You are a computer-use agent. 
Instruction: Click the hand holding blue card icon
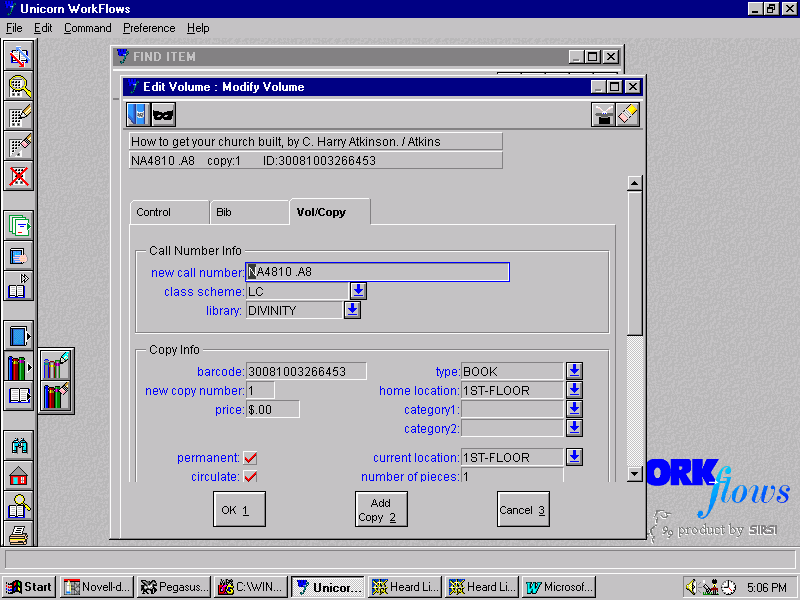point(19,256)
